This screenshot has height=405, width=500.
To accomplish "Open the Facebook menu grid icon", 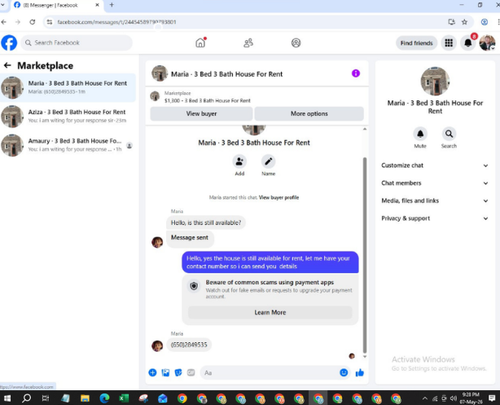I will [x=449, y=43].
